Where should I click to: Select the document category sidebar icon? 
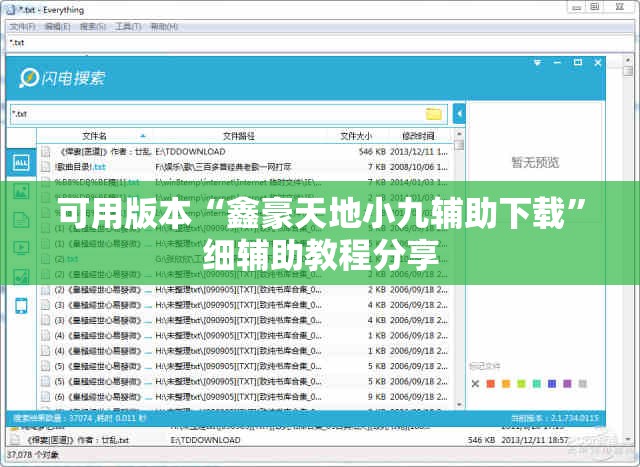21,219
